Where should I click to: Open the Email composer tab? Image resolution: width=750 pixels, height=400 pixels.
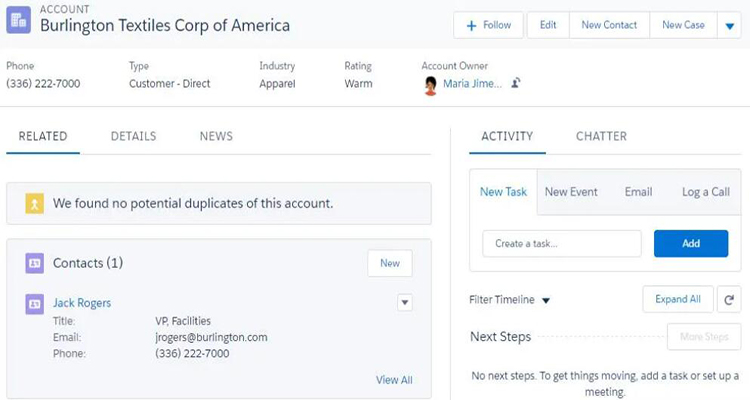639,192
